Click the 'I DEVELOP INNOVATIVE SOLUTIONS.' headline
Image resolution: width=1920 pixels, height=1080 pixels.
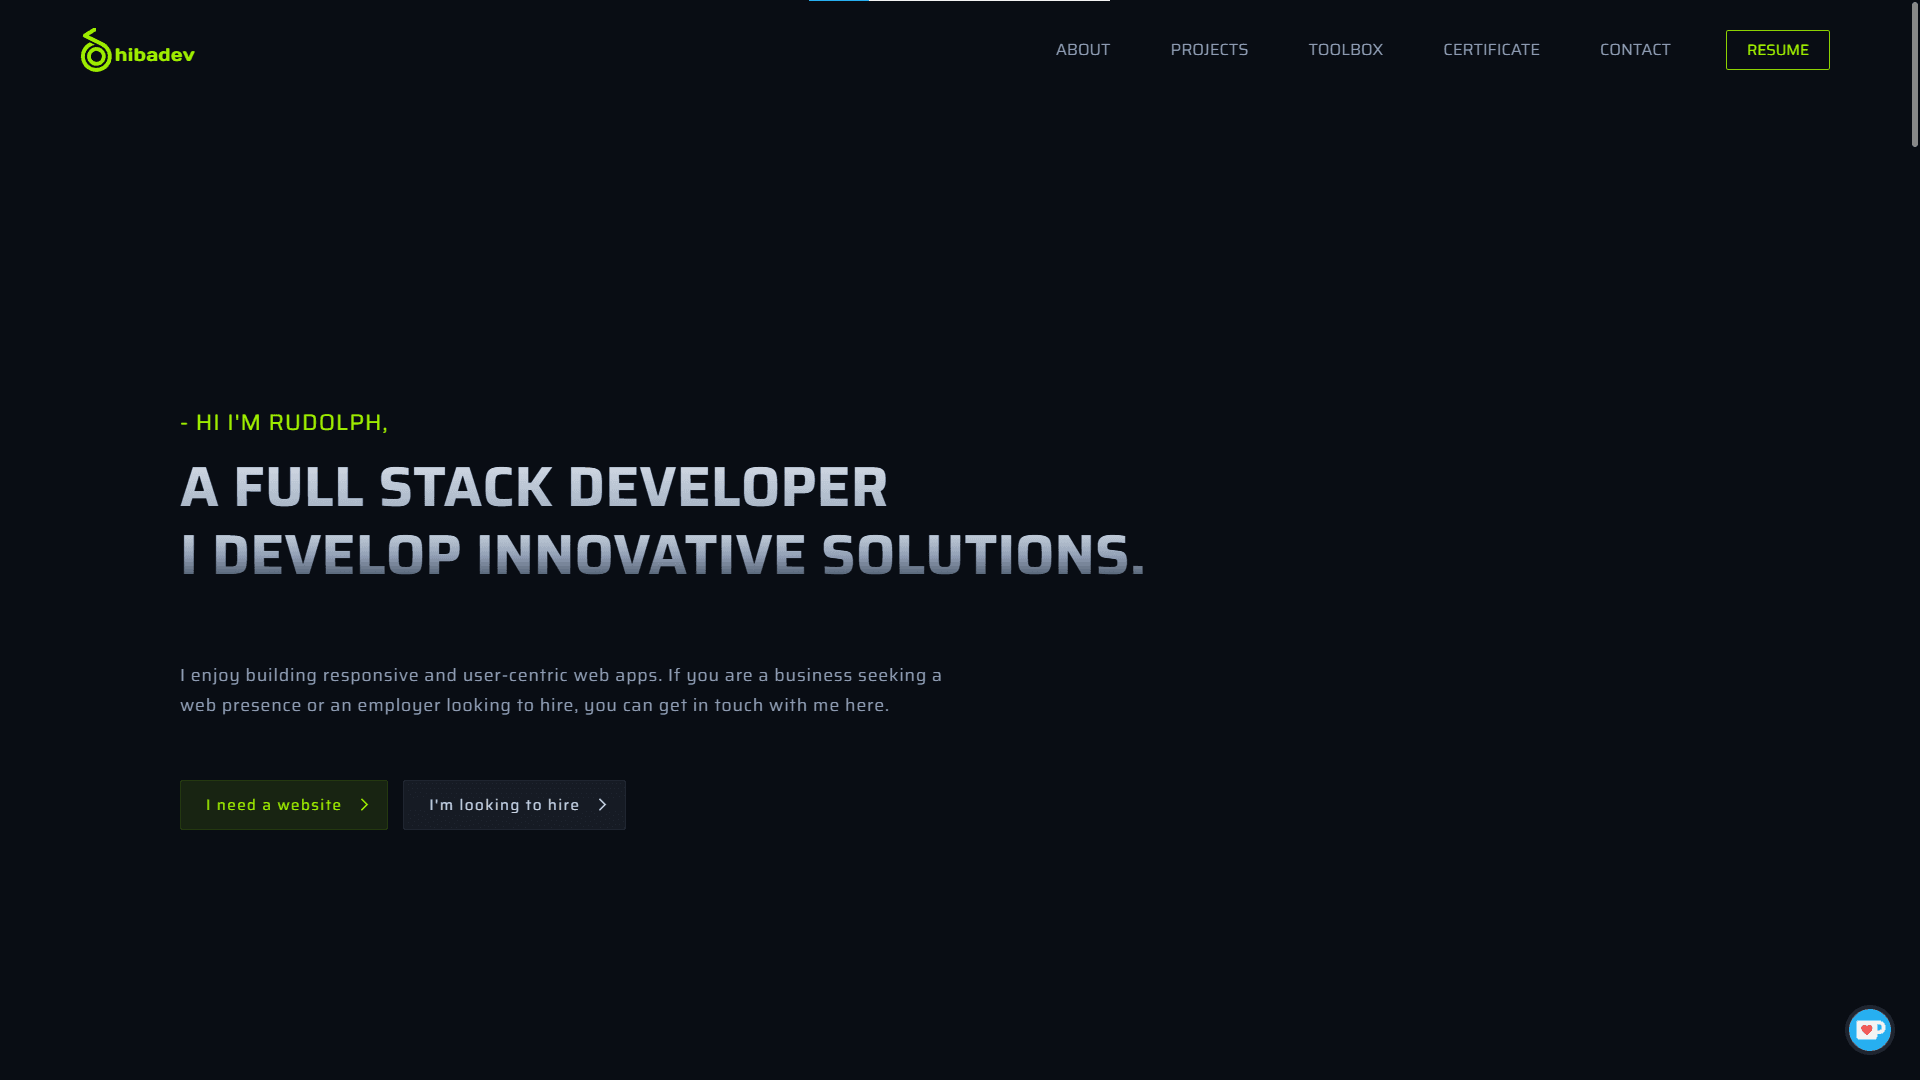click(x=661, y=556)
